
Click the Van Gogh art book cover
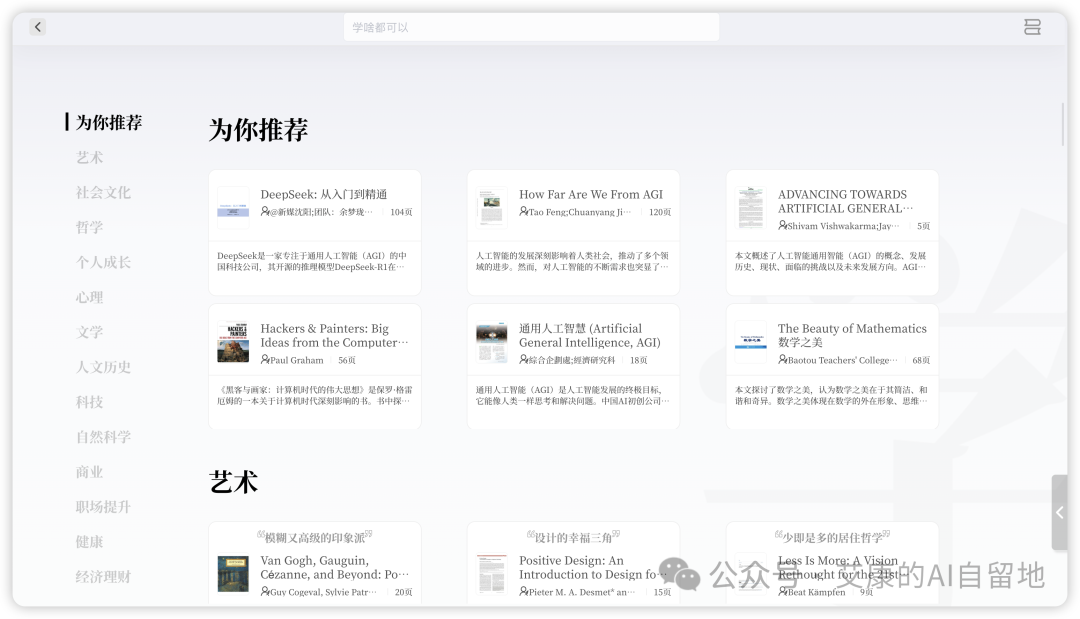[x=232, y=573]
